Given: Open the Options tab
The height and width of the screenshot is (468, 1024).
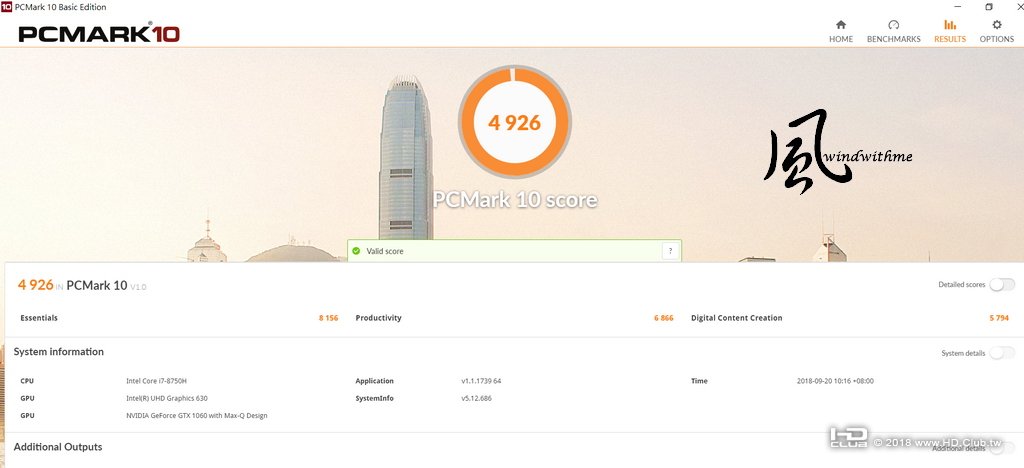Looking at the screenshot, I should click(997, 31).
